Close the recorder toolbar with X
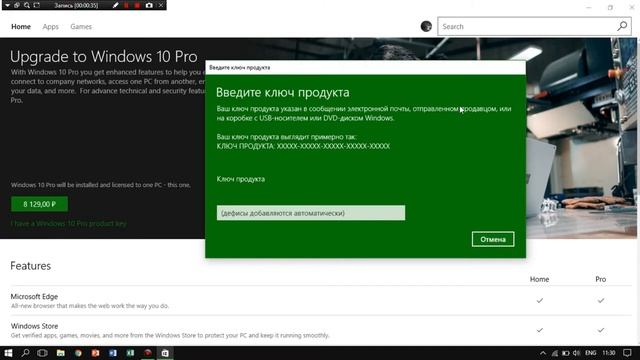Image resolution: width=640 pixels, height=360 pixels. click(161, 5)
